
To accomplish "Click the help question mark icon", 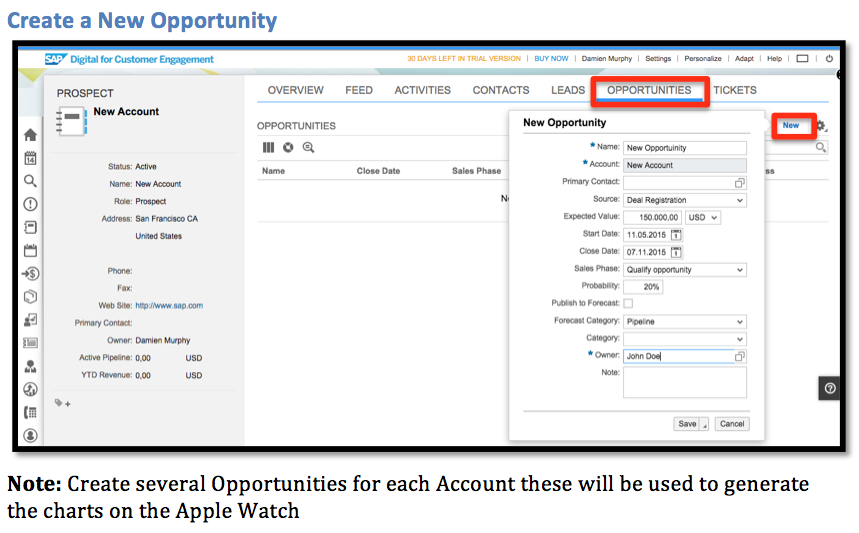I will 830,388.
